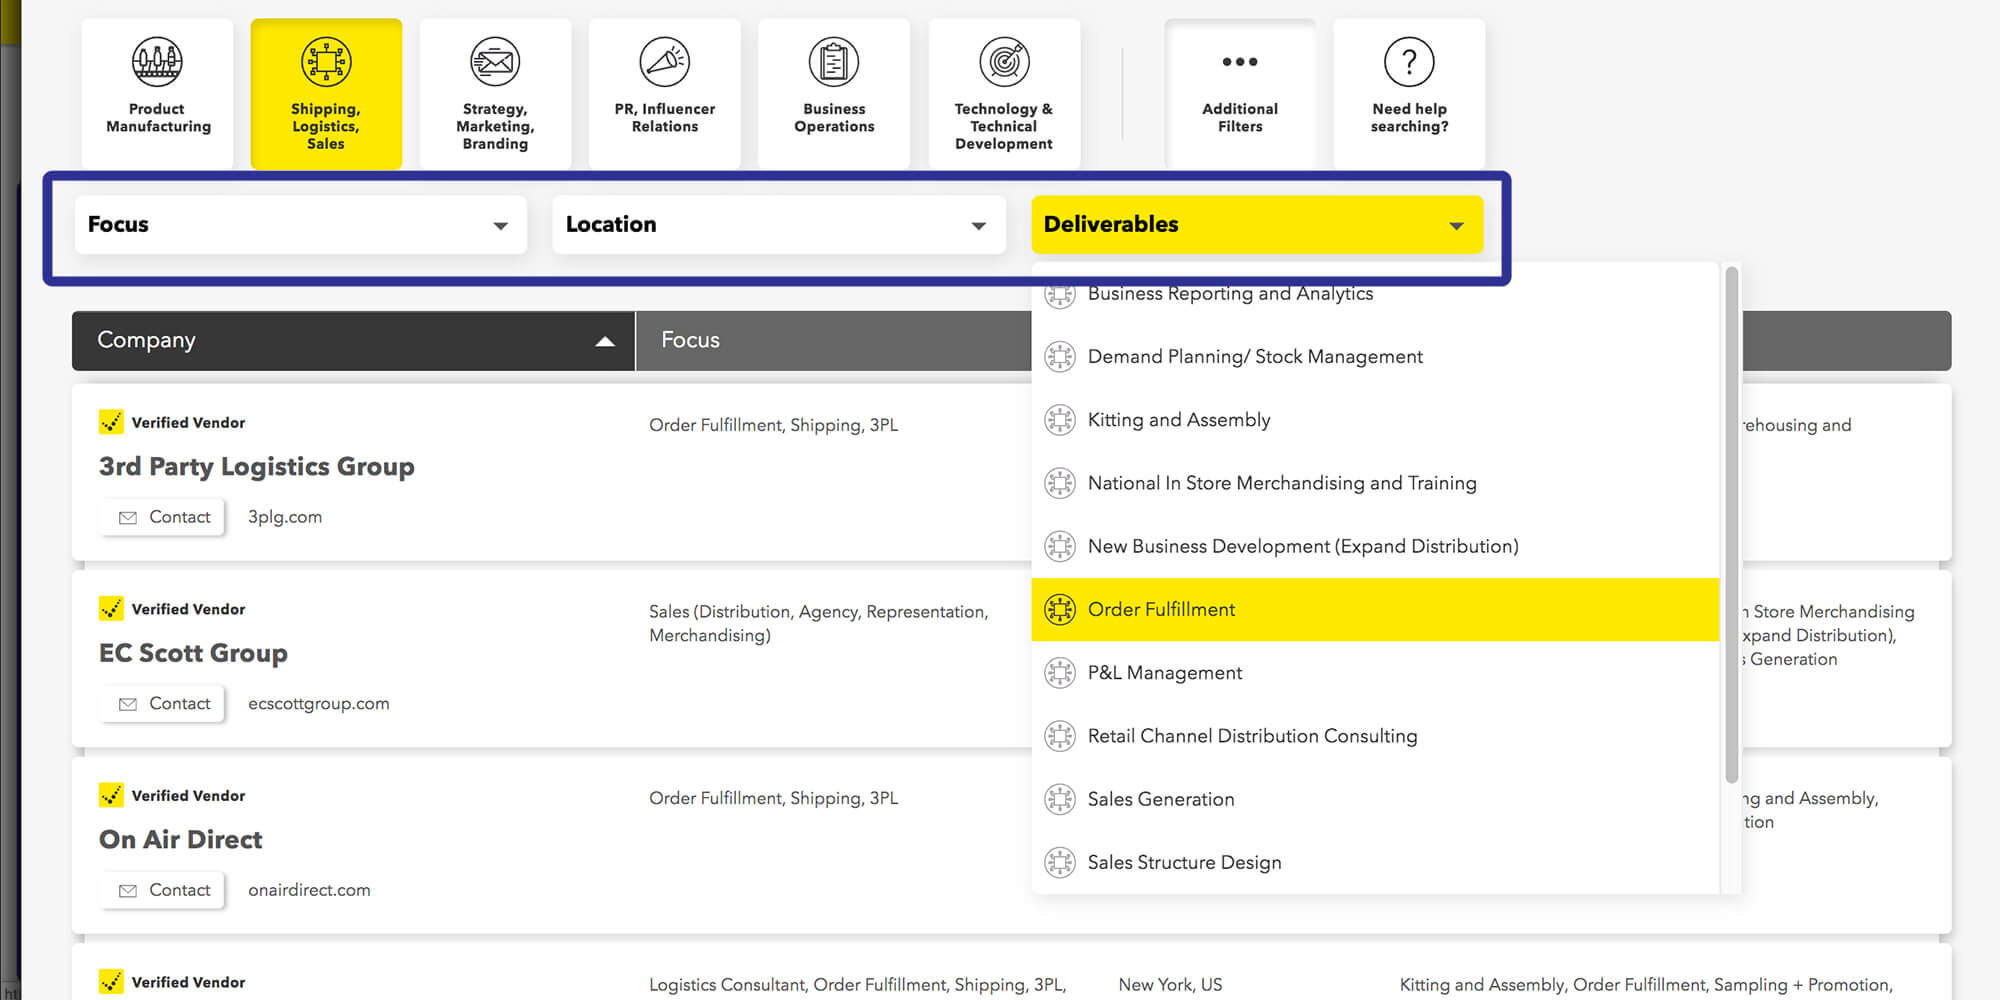The image size is (2000, 1000).
Task: Open the ecscottgroup.com website link
Action: 318,704
